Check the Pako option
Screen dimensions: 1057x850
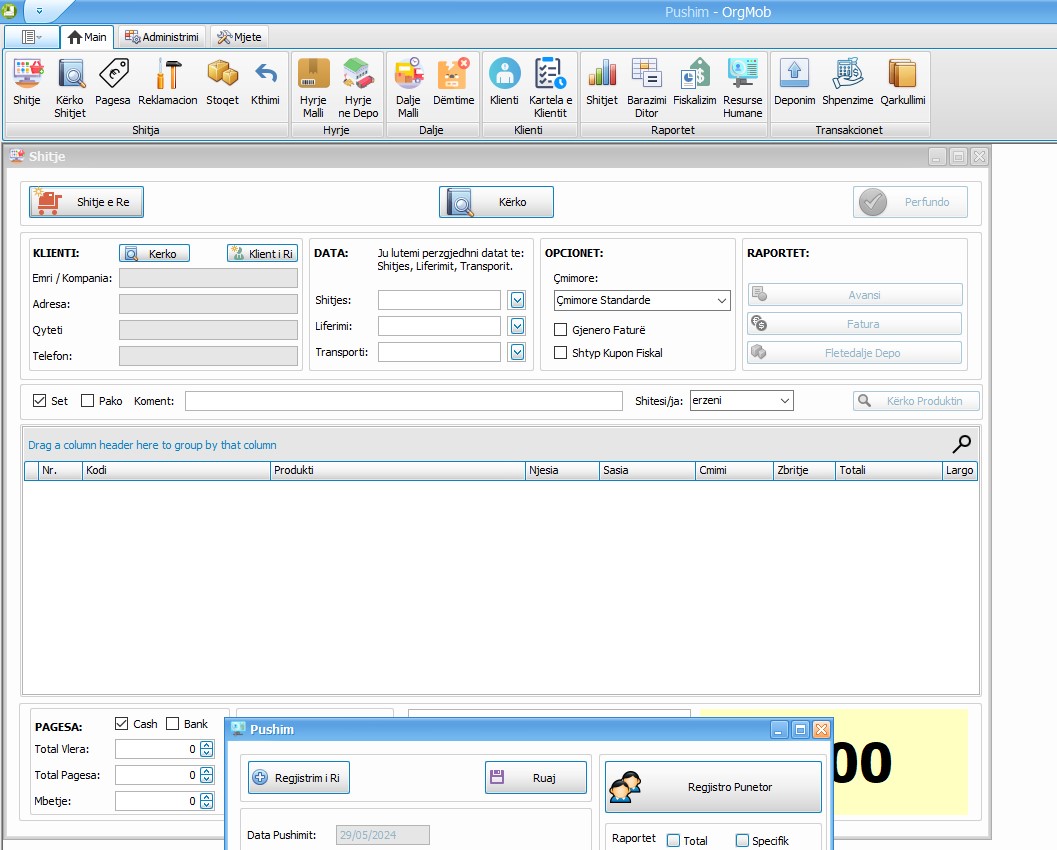click(88, 401)
